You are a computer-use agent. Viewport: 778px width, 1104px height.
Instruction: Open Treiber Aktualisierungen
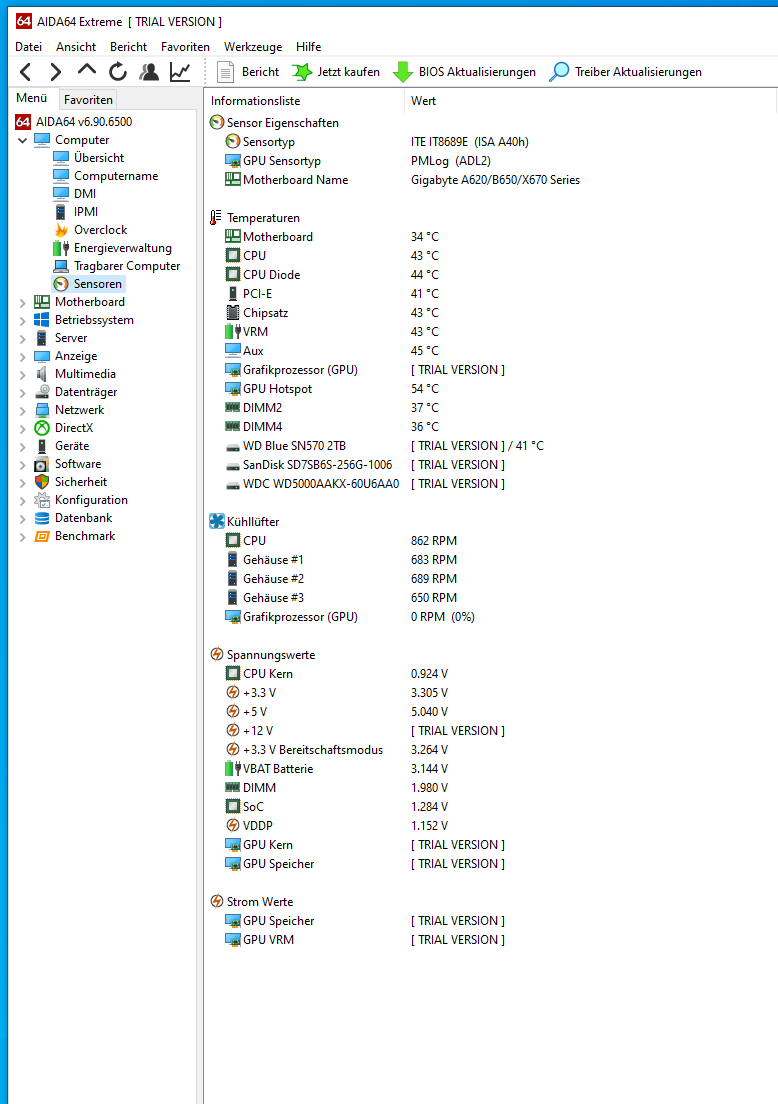[x=625, y=72]
